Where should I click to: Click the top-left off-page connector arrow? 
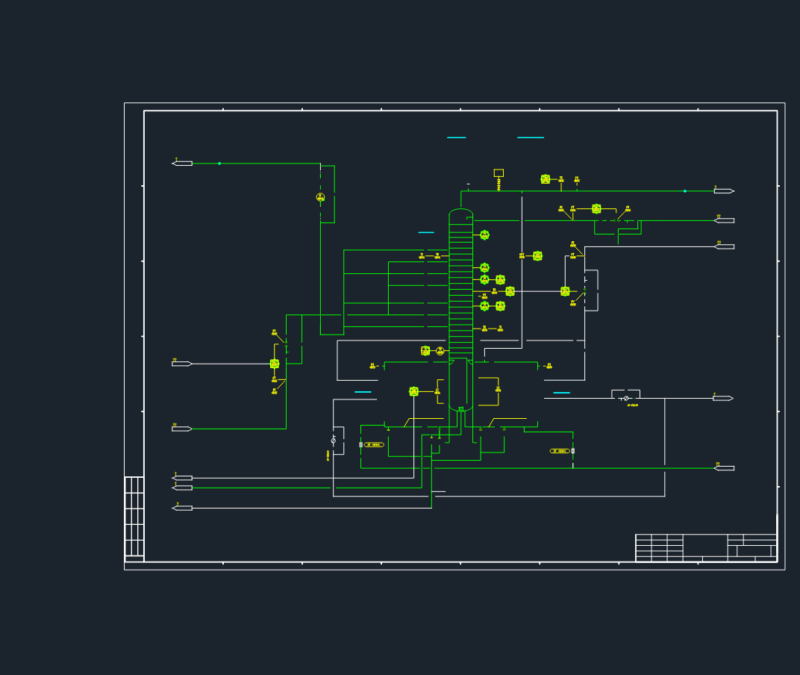182,163
